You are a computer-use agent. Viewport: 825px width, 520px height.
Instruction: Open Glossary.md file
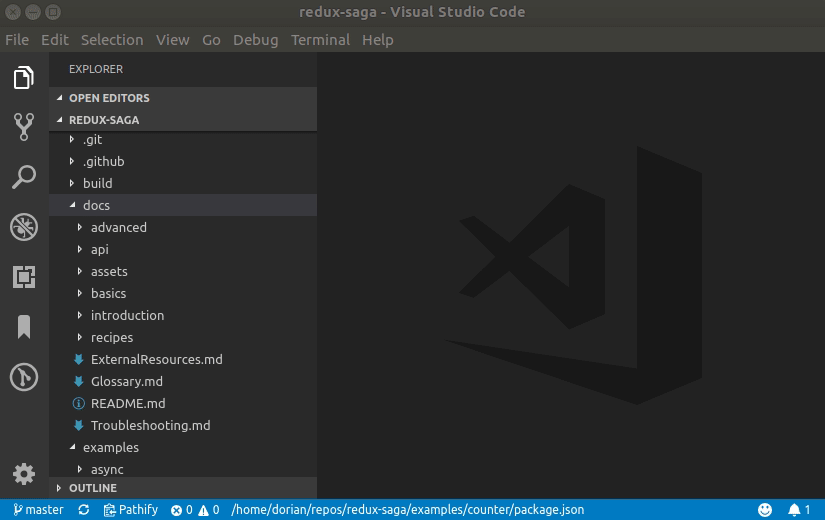183,382
